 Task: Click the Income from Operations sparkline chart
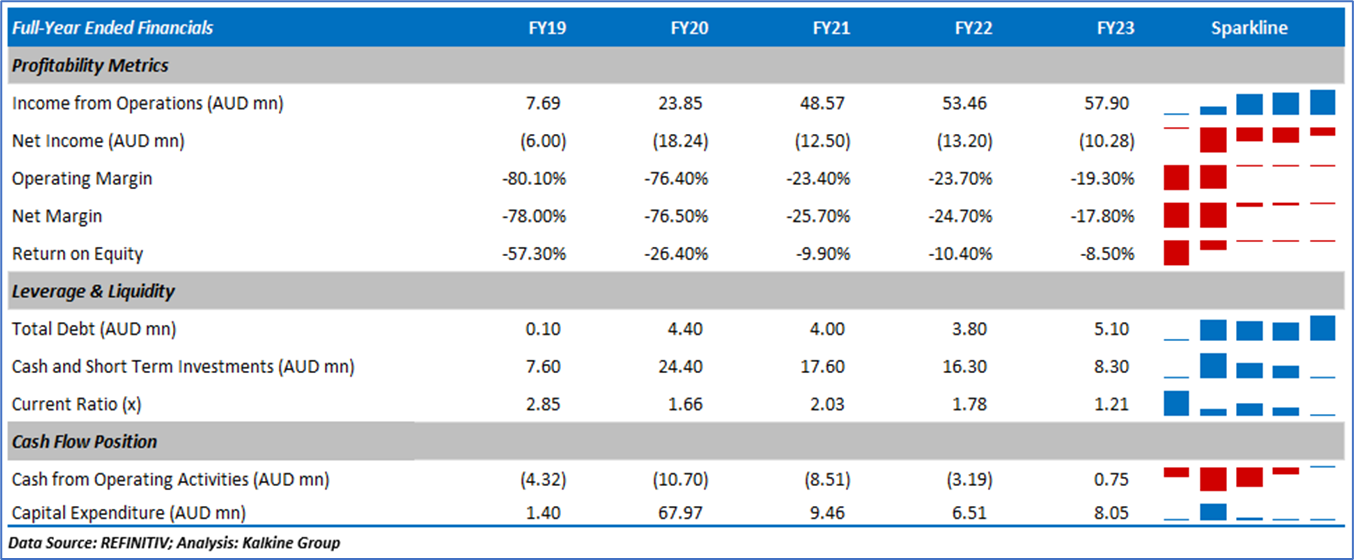(1250, 103)
